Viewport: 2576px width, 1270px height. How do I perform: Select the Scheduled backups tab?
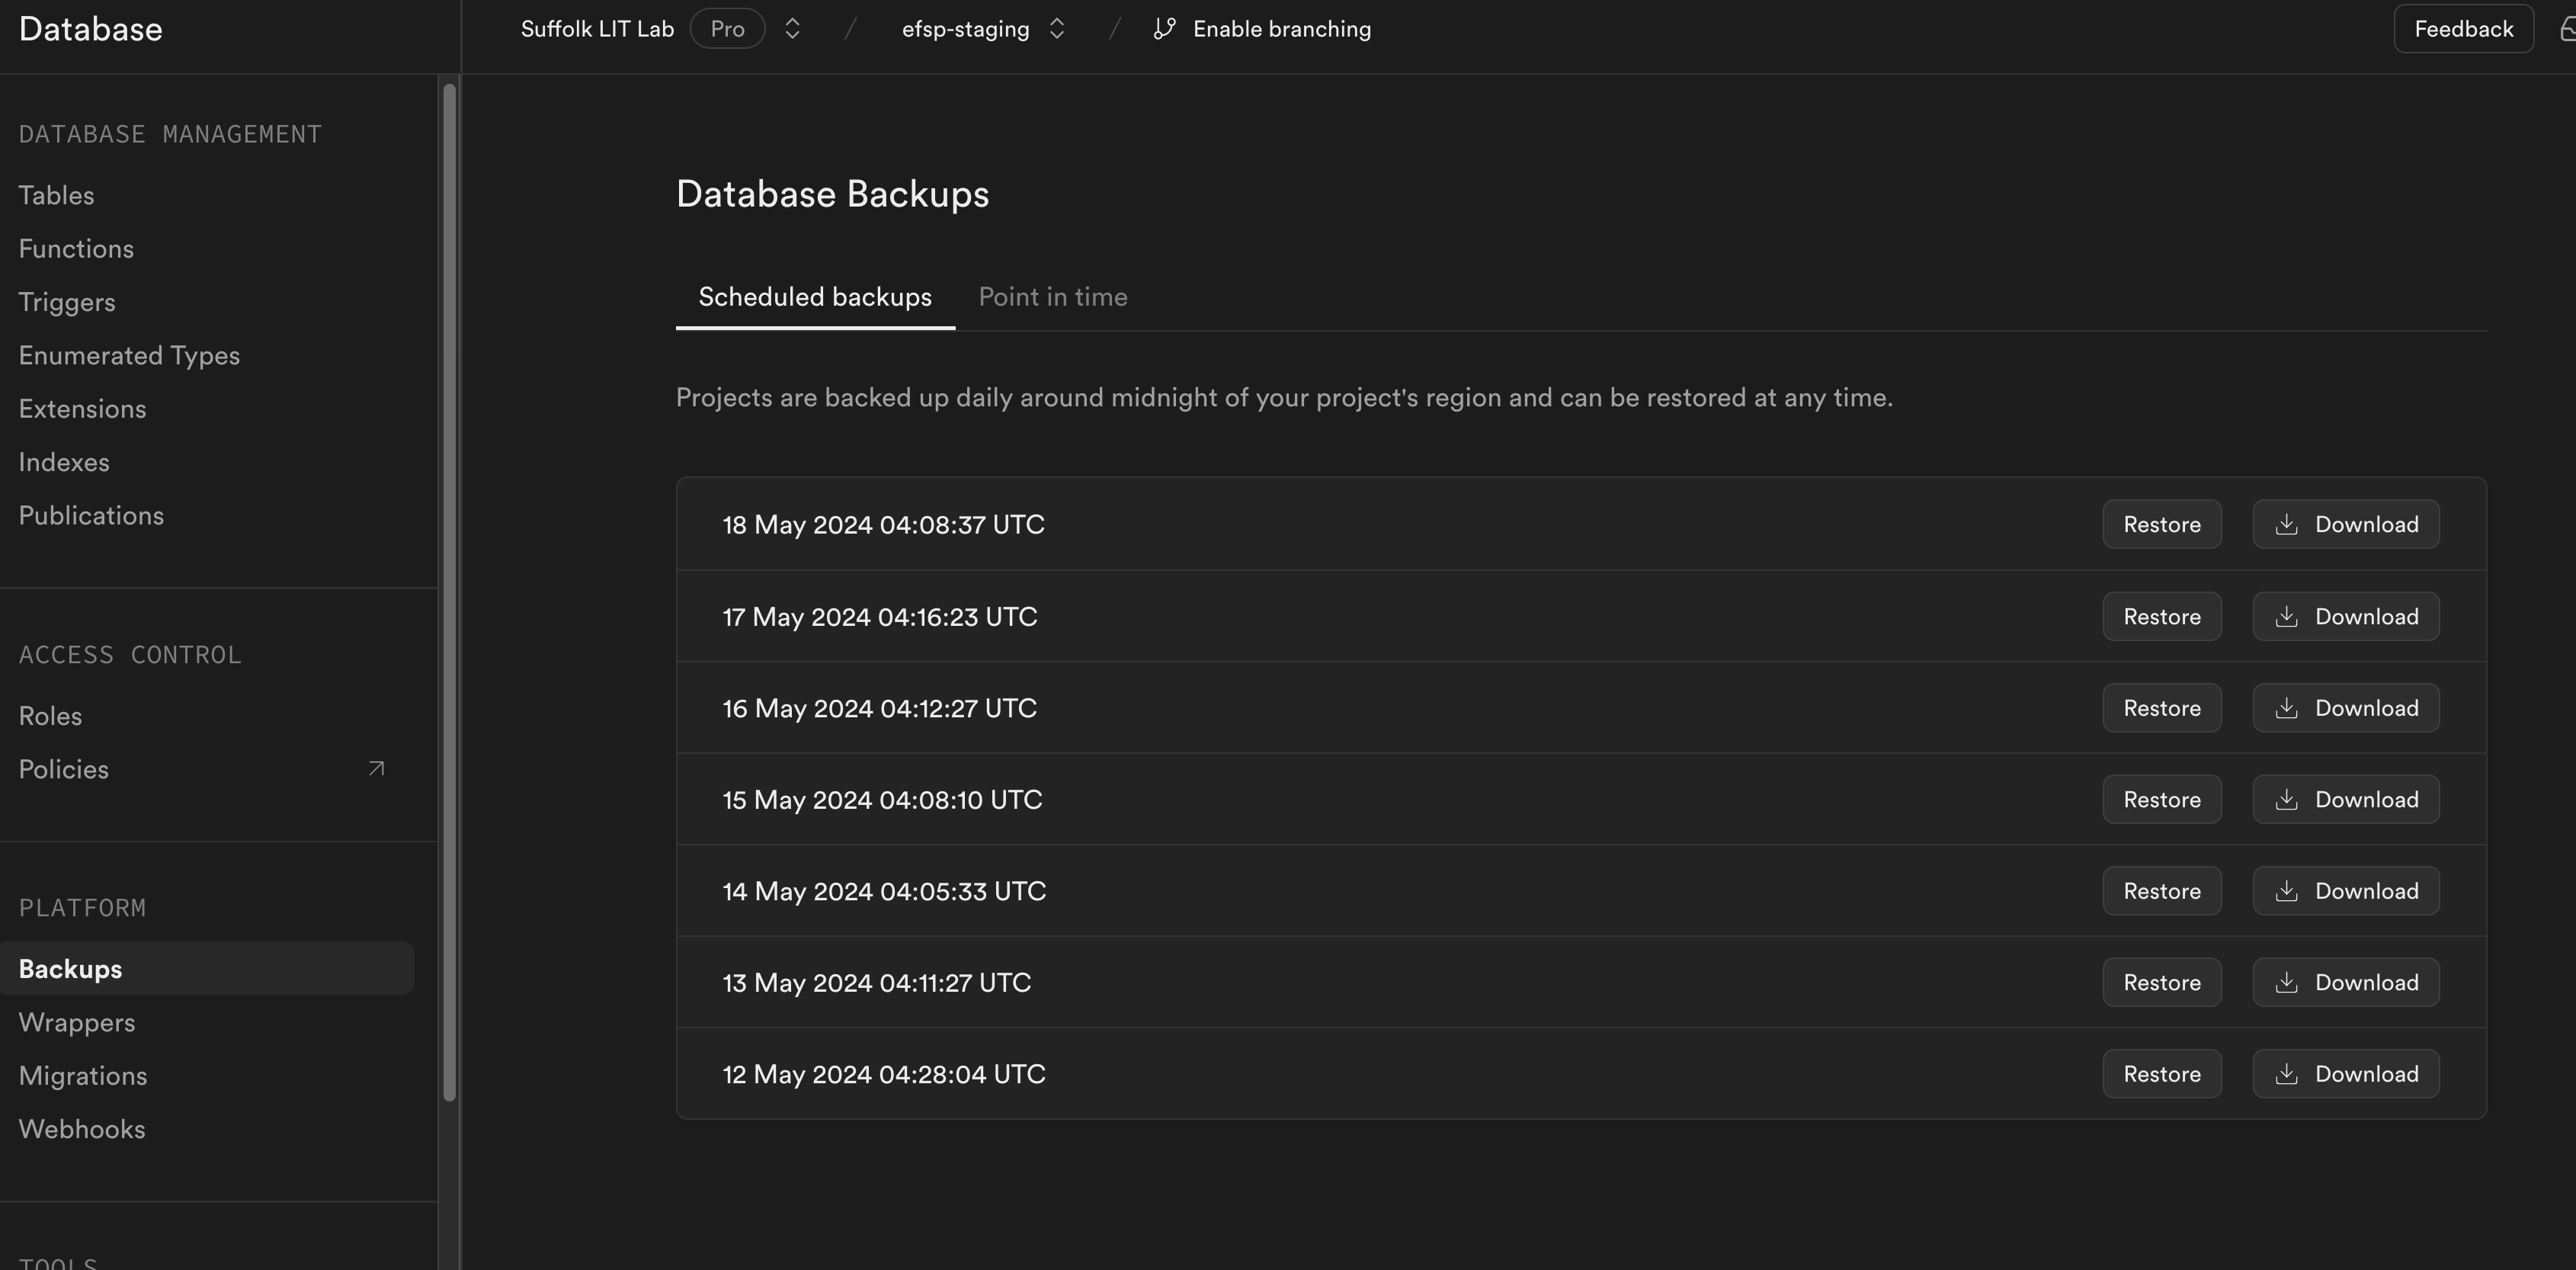pyautogui.click(x=815, y=297)
